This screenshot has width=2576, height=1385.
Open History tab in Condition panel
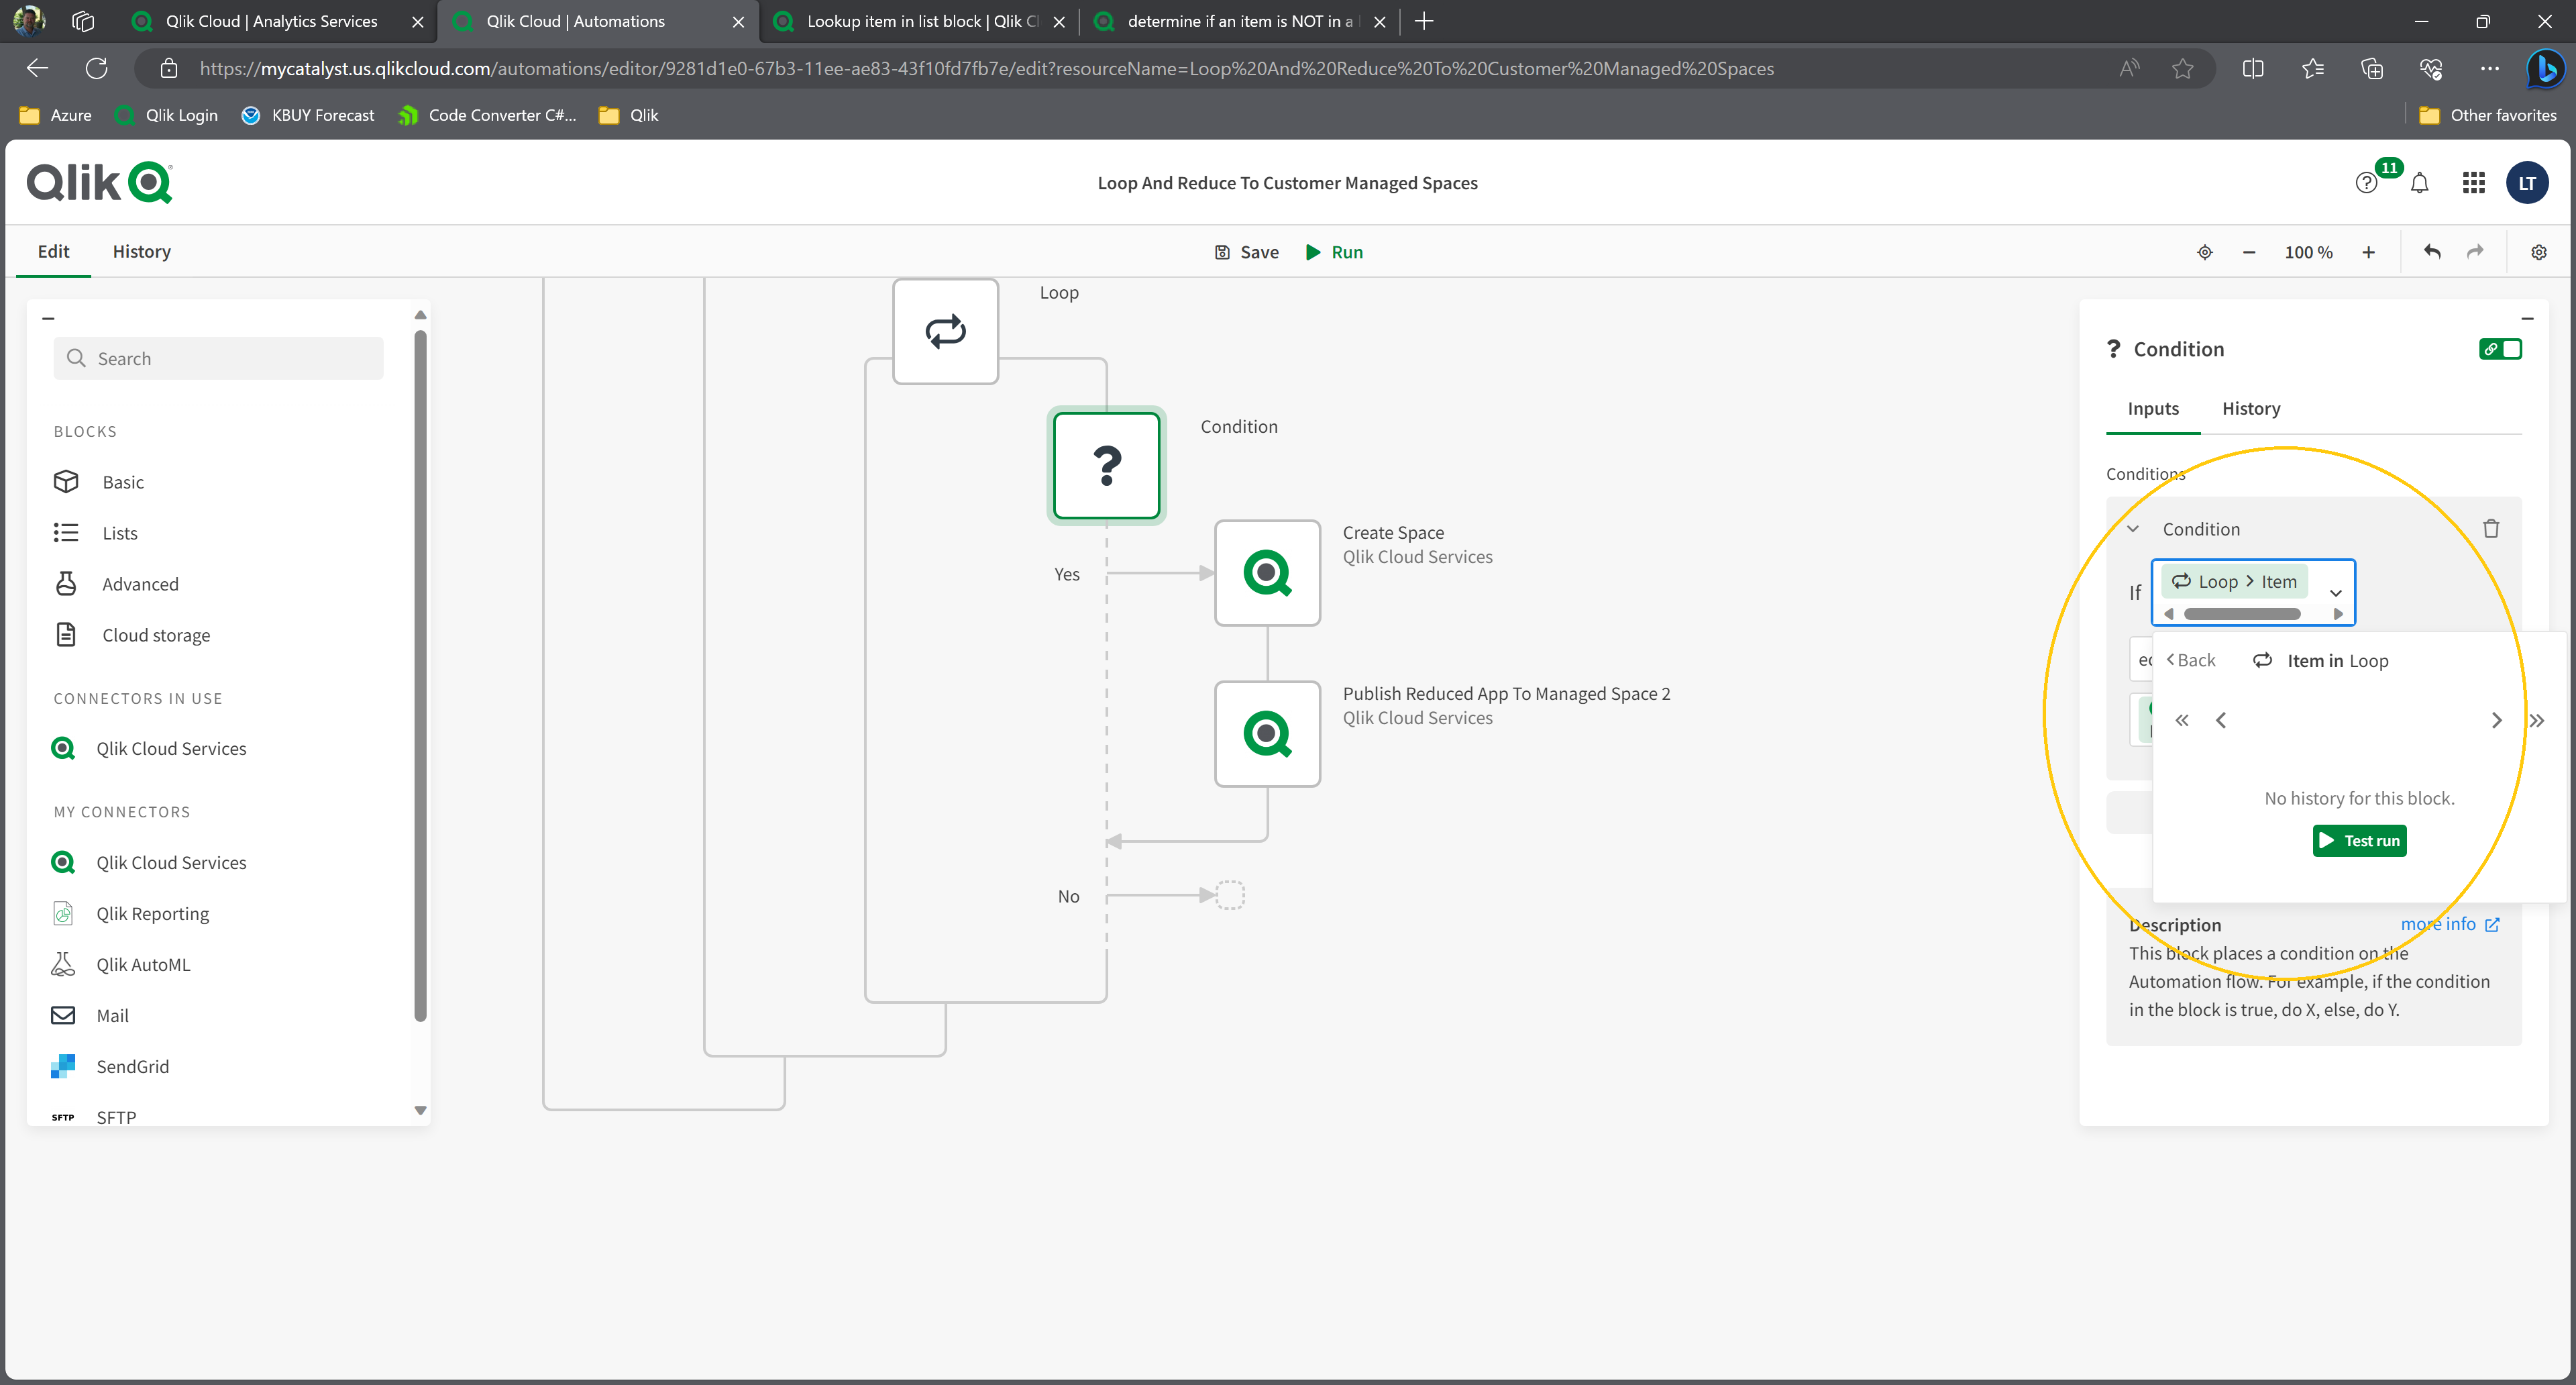point(2250,408)
